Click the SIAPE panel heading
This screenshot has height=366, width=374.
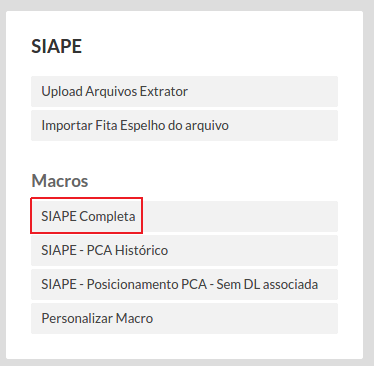pyautogui.click(x=56, y=46)
